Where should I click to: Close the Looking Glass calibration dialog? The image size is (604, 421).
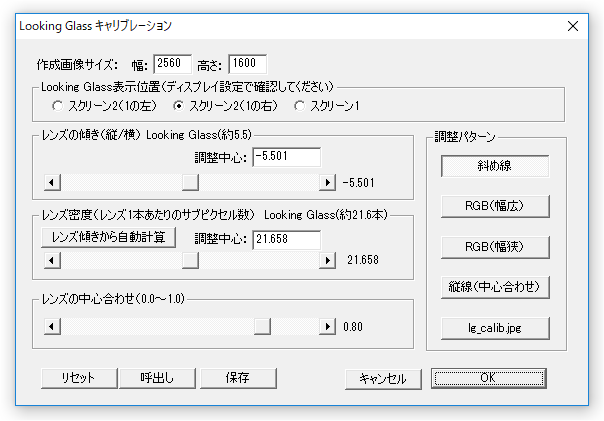click(x=573, y=26)
